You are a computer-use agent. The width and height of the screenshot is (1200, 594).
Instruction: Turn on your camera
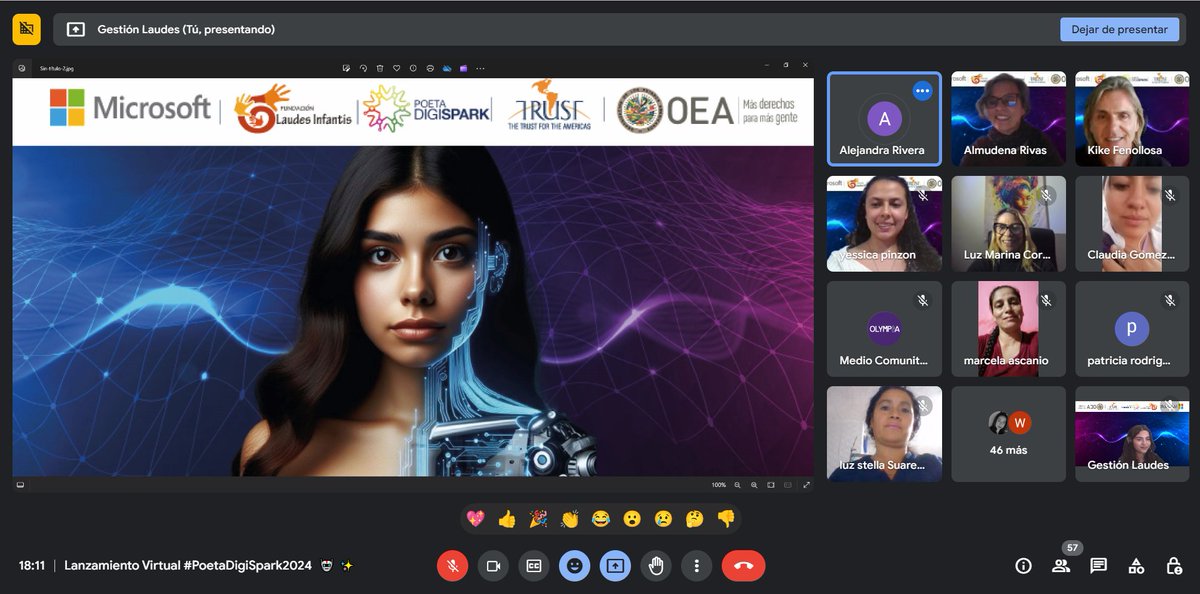pos(493,565)
